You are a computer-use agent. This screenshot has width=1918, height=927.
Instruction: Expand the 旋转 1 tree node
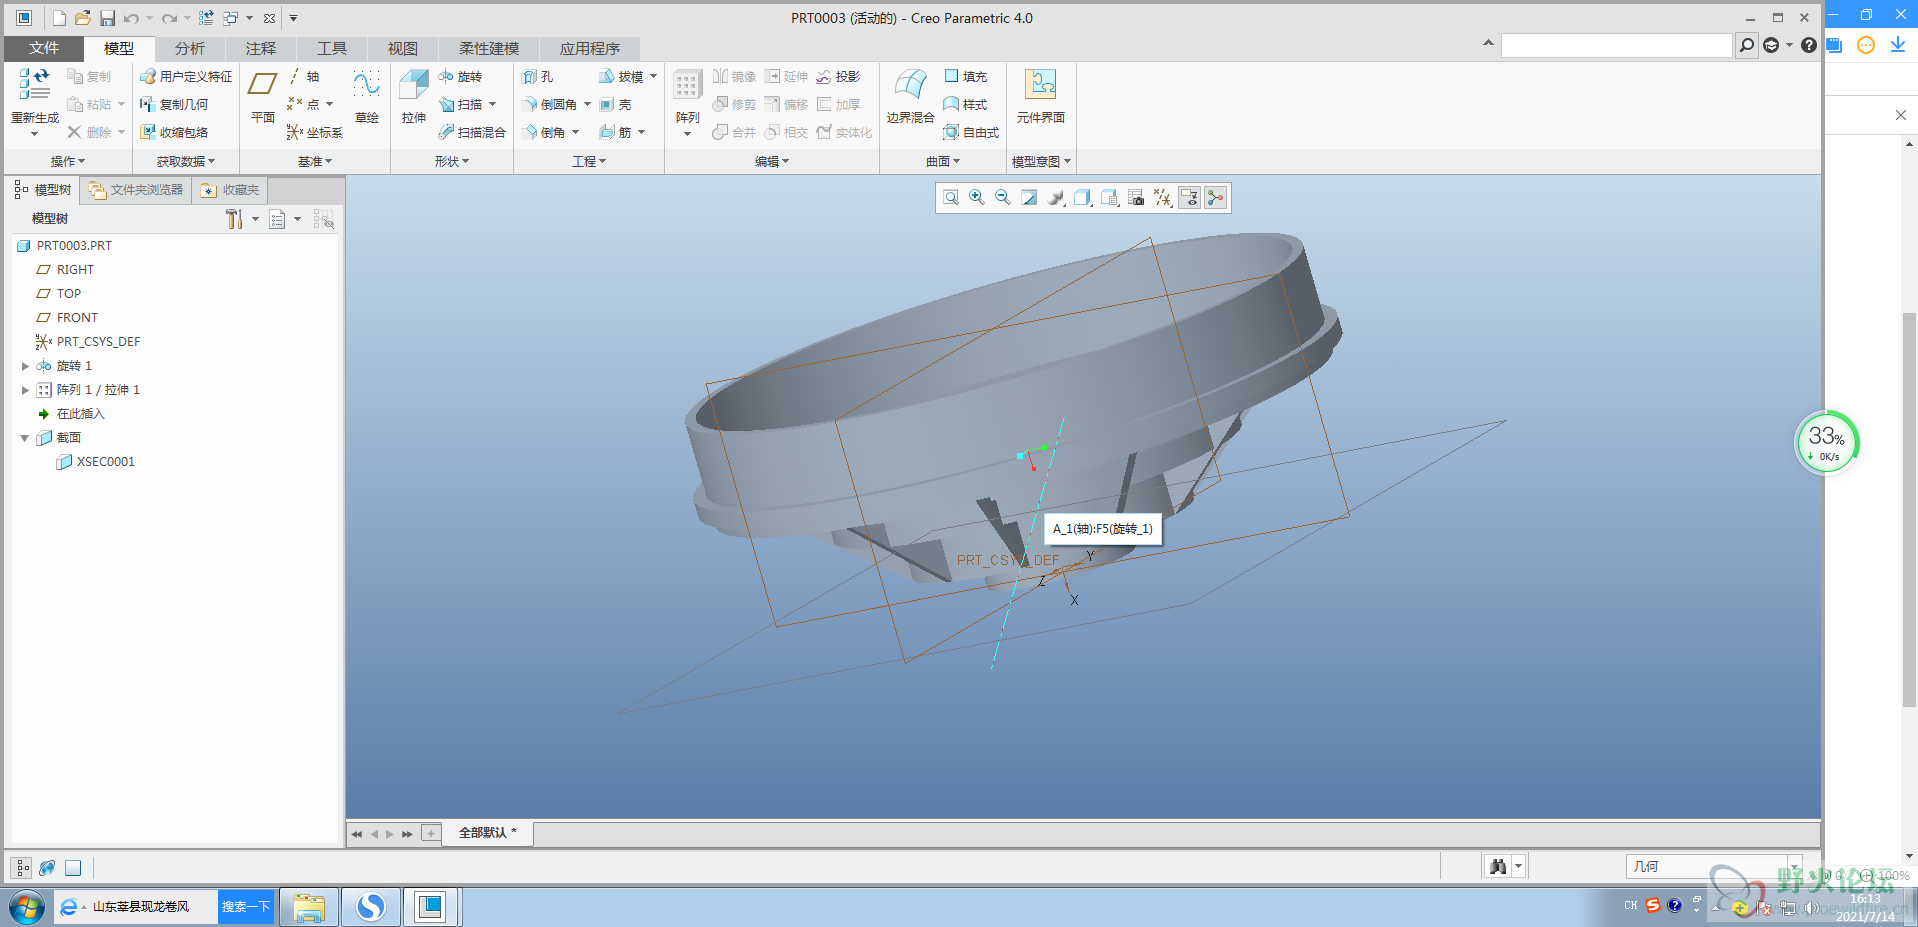[25, 366]
